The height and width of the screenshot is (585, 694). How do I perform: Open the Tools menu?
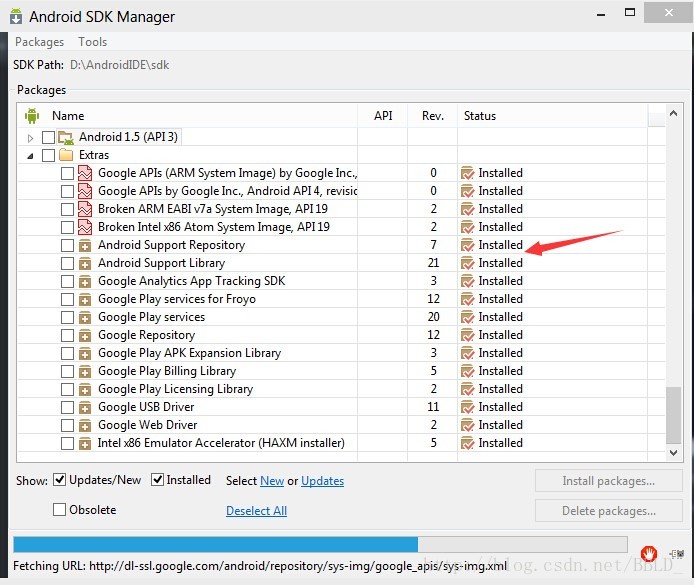coord(93,42)
